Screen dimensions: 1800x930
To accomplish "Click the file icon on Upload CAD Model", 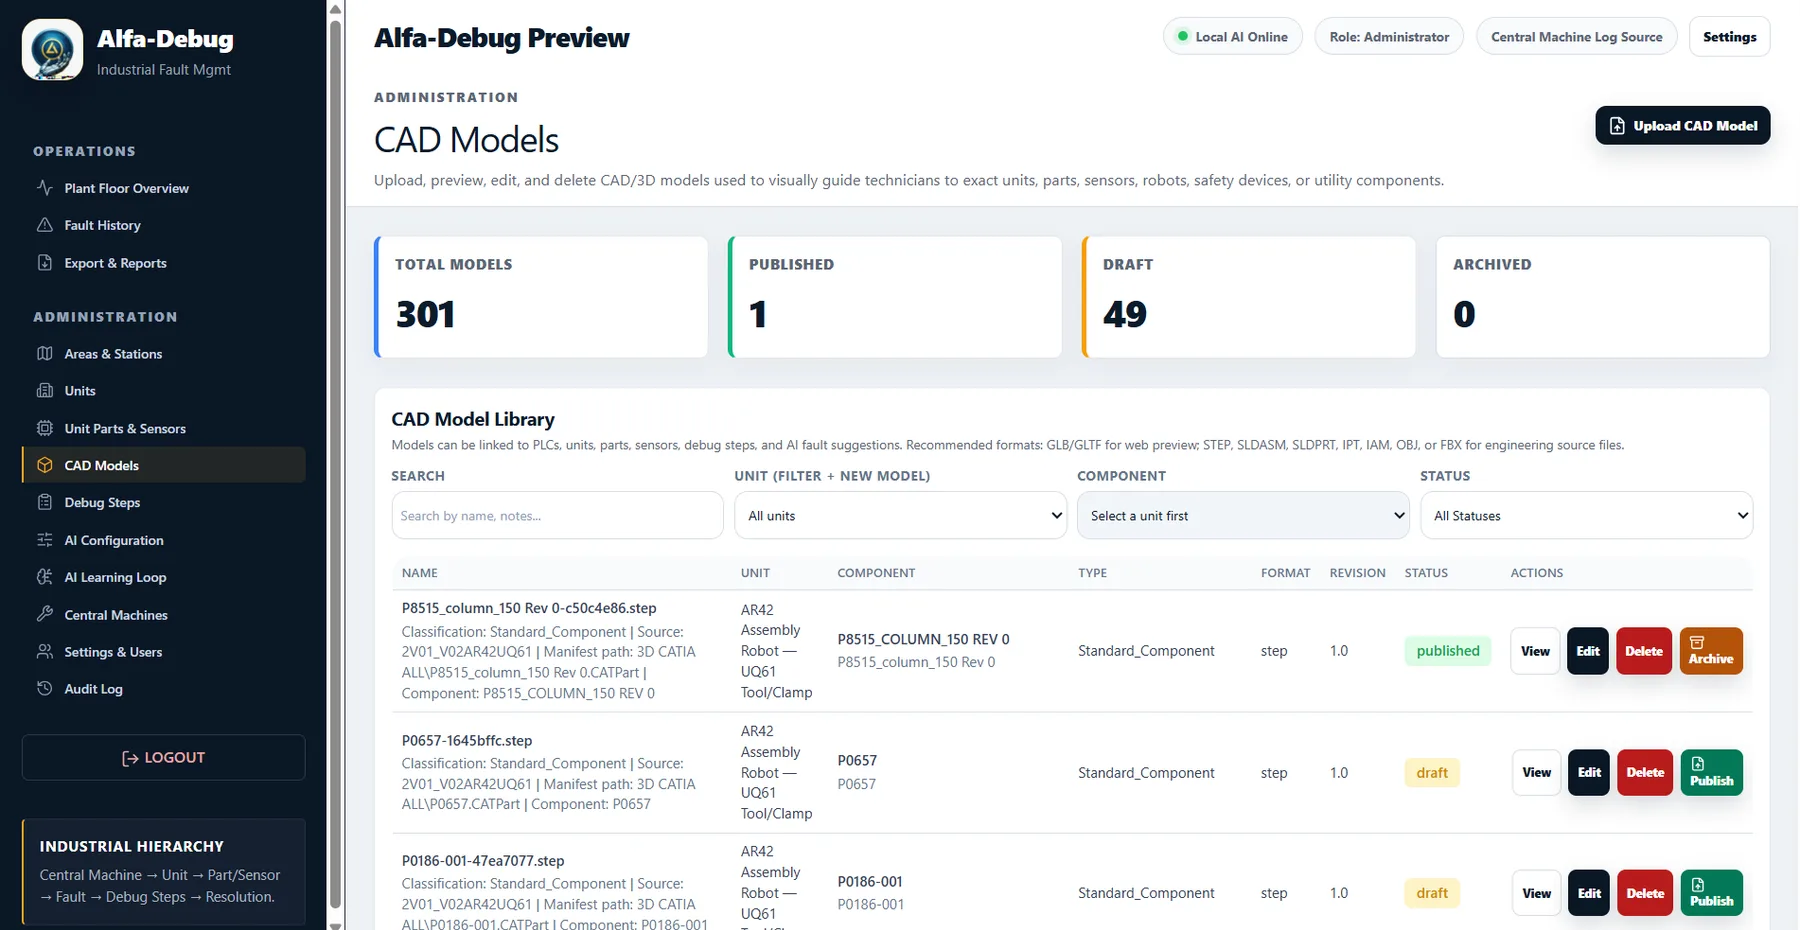I will (1617, 126).
